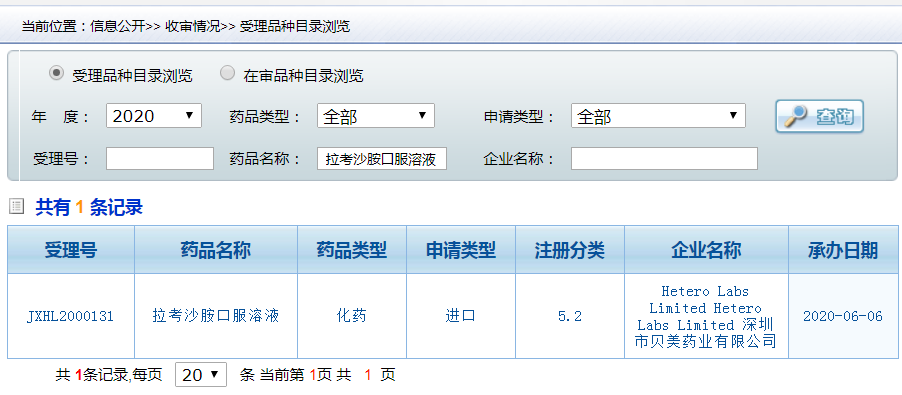Open the 年度 2020 dropdown
This screenshot has height=395, width=902.
click(x=154, y=116)
